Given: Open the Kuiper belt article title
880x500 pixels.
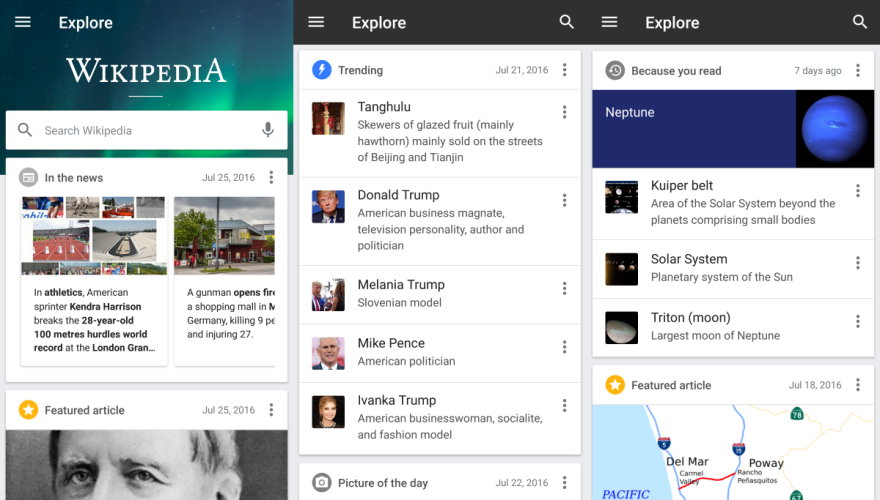Looking at the screenshot, I should pyautogui.click(x=682, y=185).
